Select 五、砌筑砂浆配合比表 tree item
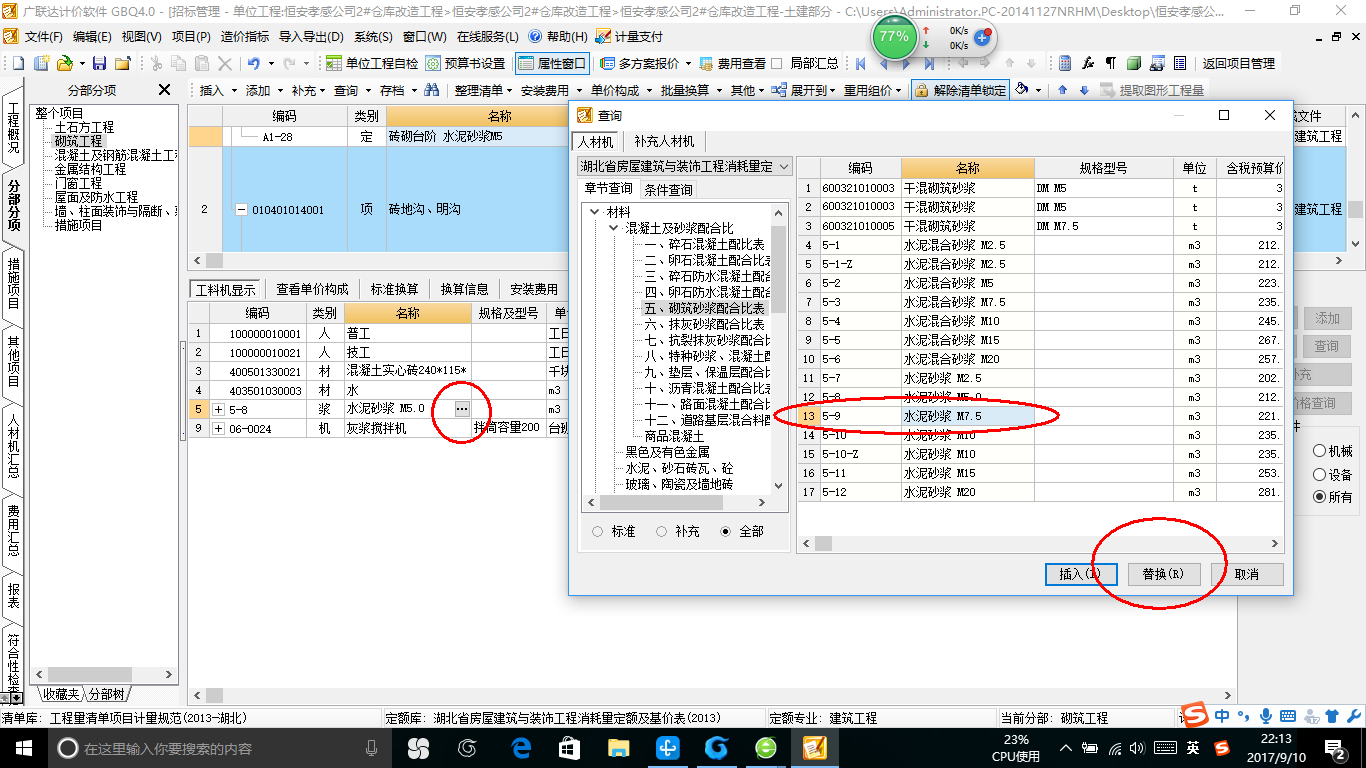Screen dimensions: 1366x768 pyautogui.click(x=705, y=308)
